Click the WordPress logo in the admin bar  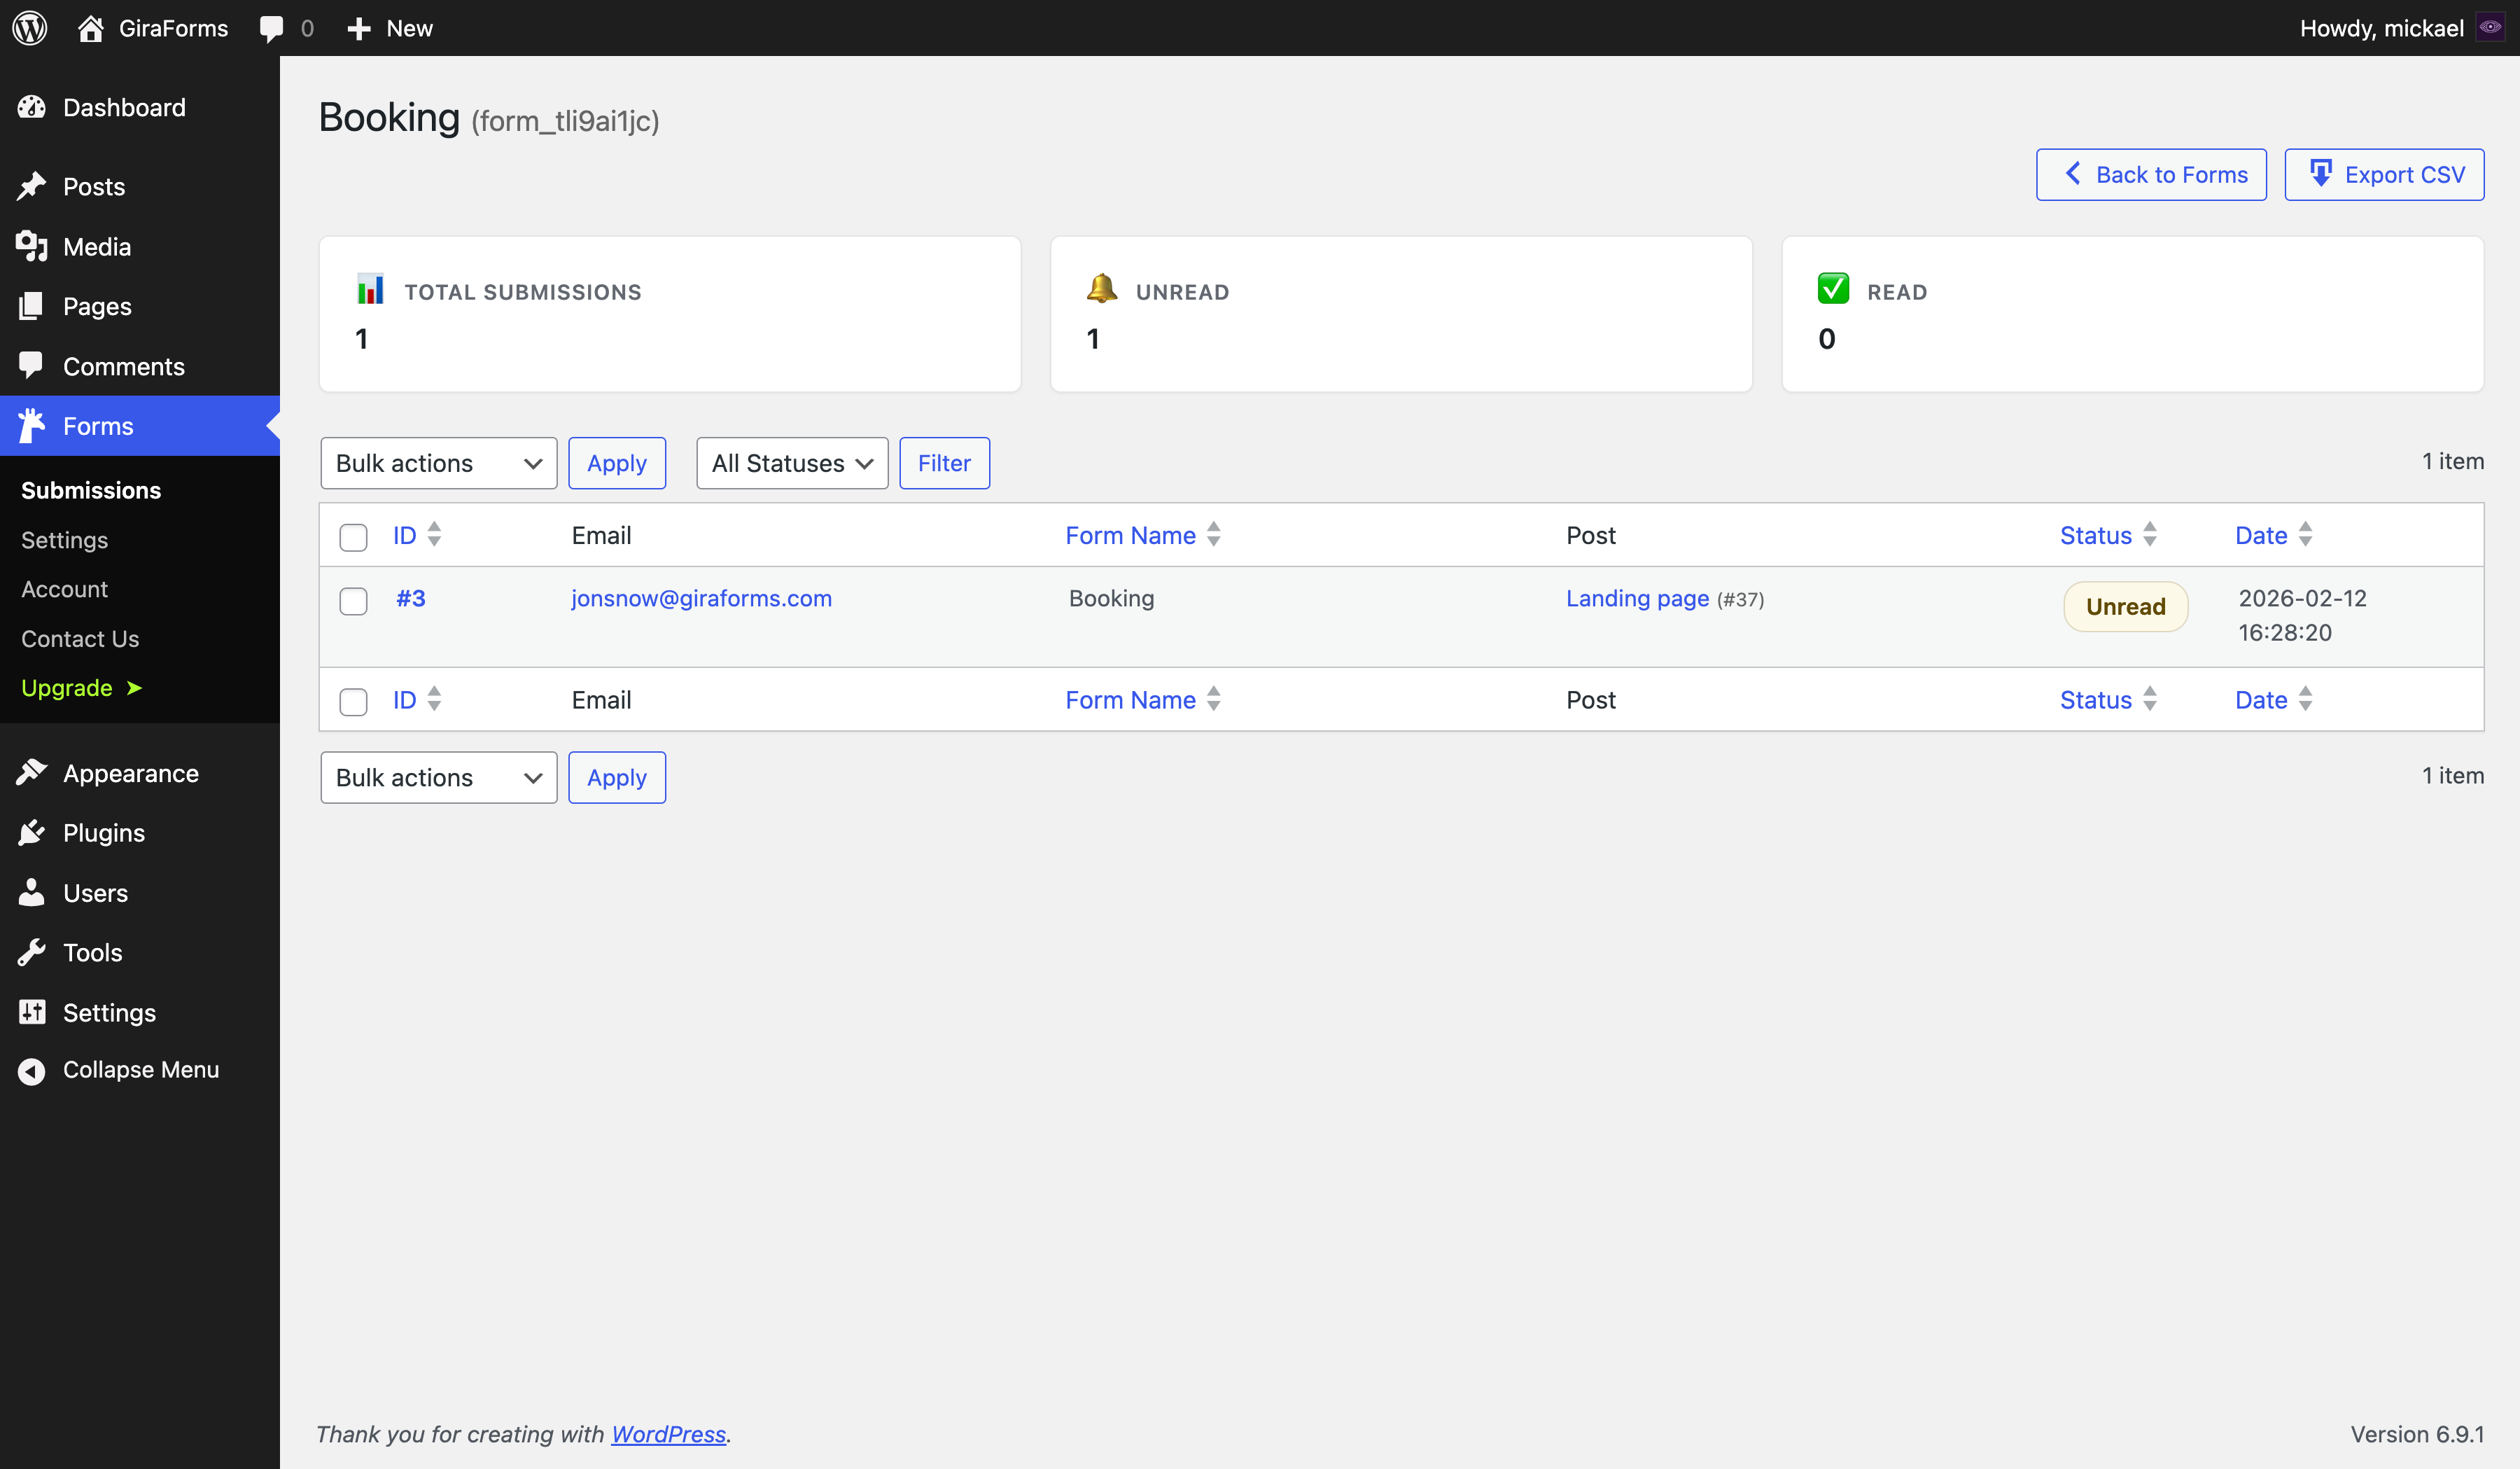pyautogui.click(x=29, y=27)
